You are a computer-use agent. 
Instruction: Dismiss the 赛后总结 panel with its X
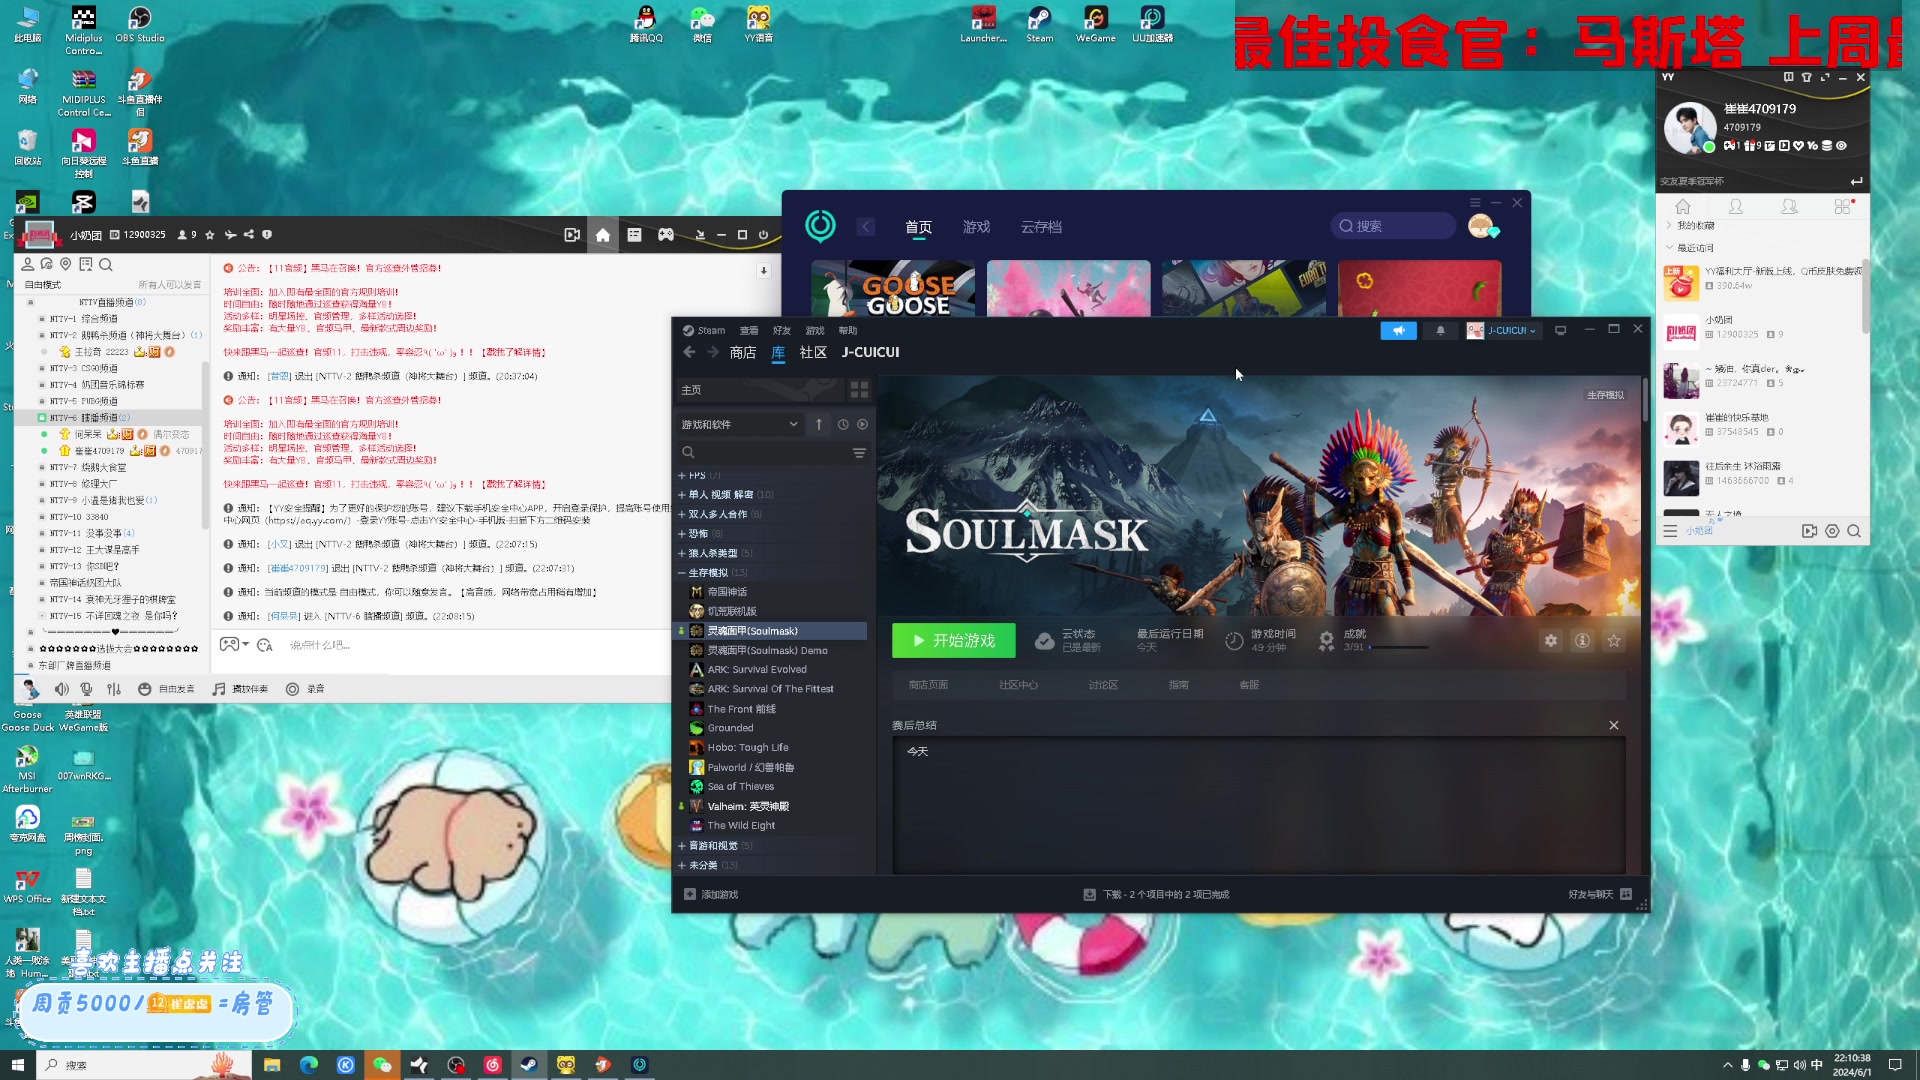click(x=1613, y=725)
